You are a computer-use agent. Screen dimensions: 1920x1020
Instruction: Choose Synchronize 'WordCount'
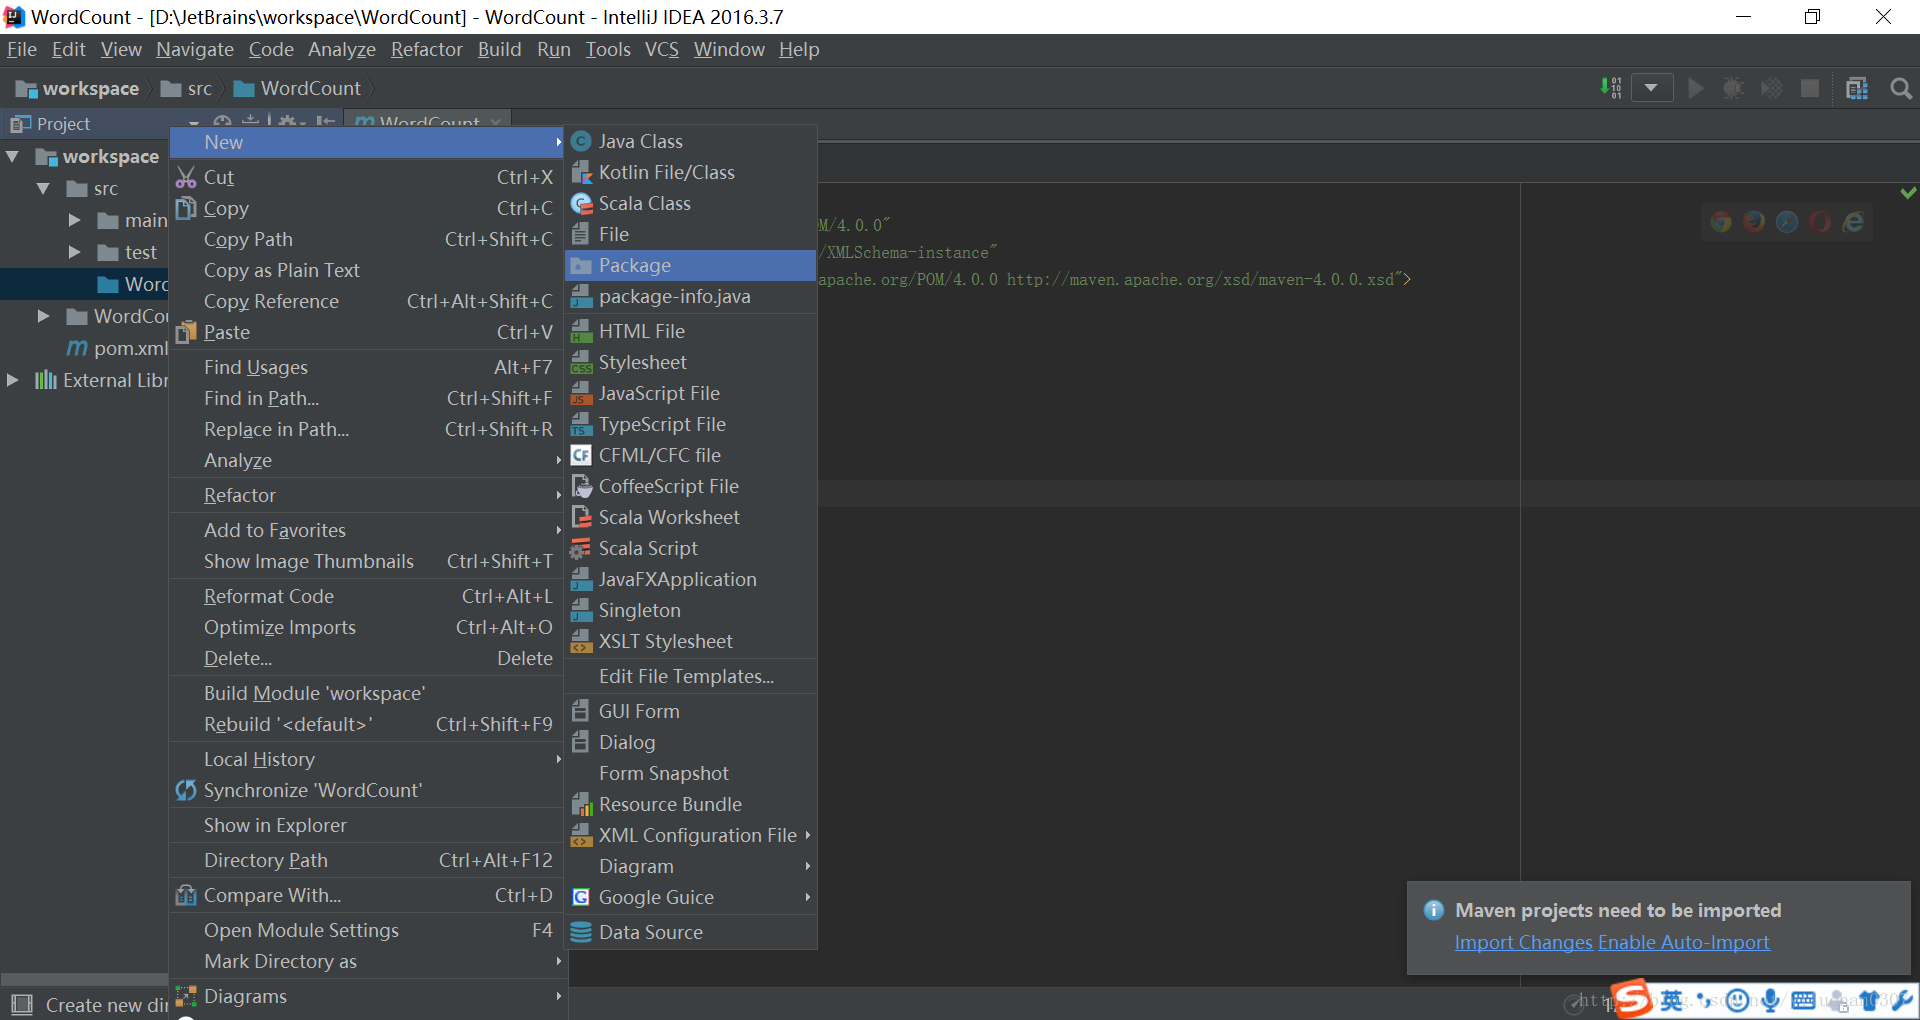(x=367, y=791)
